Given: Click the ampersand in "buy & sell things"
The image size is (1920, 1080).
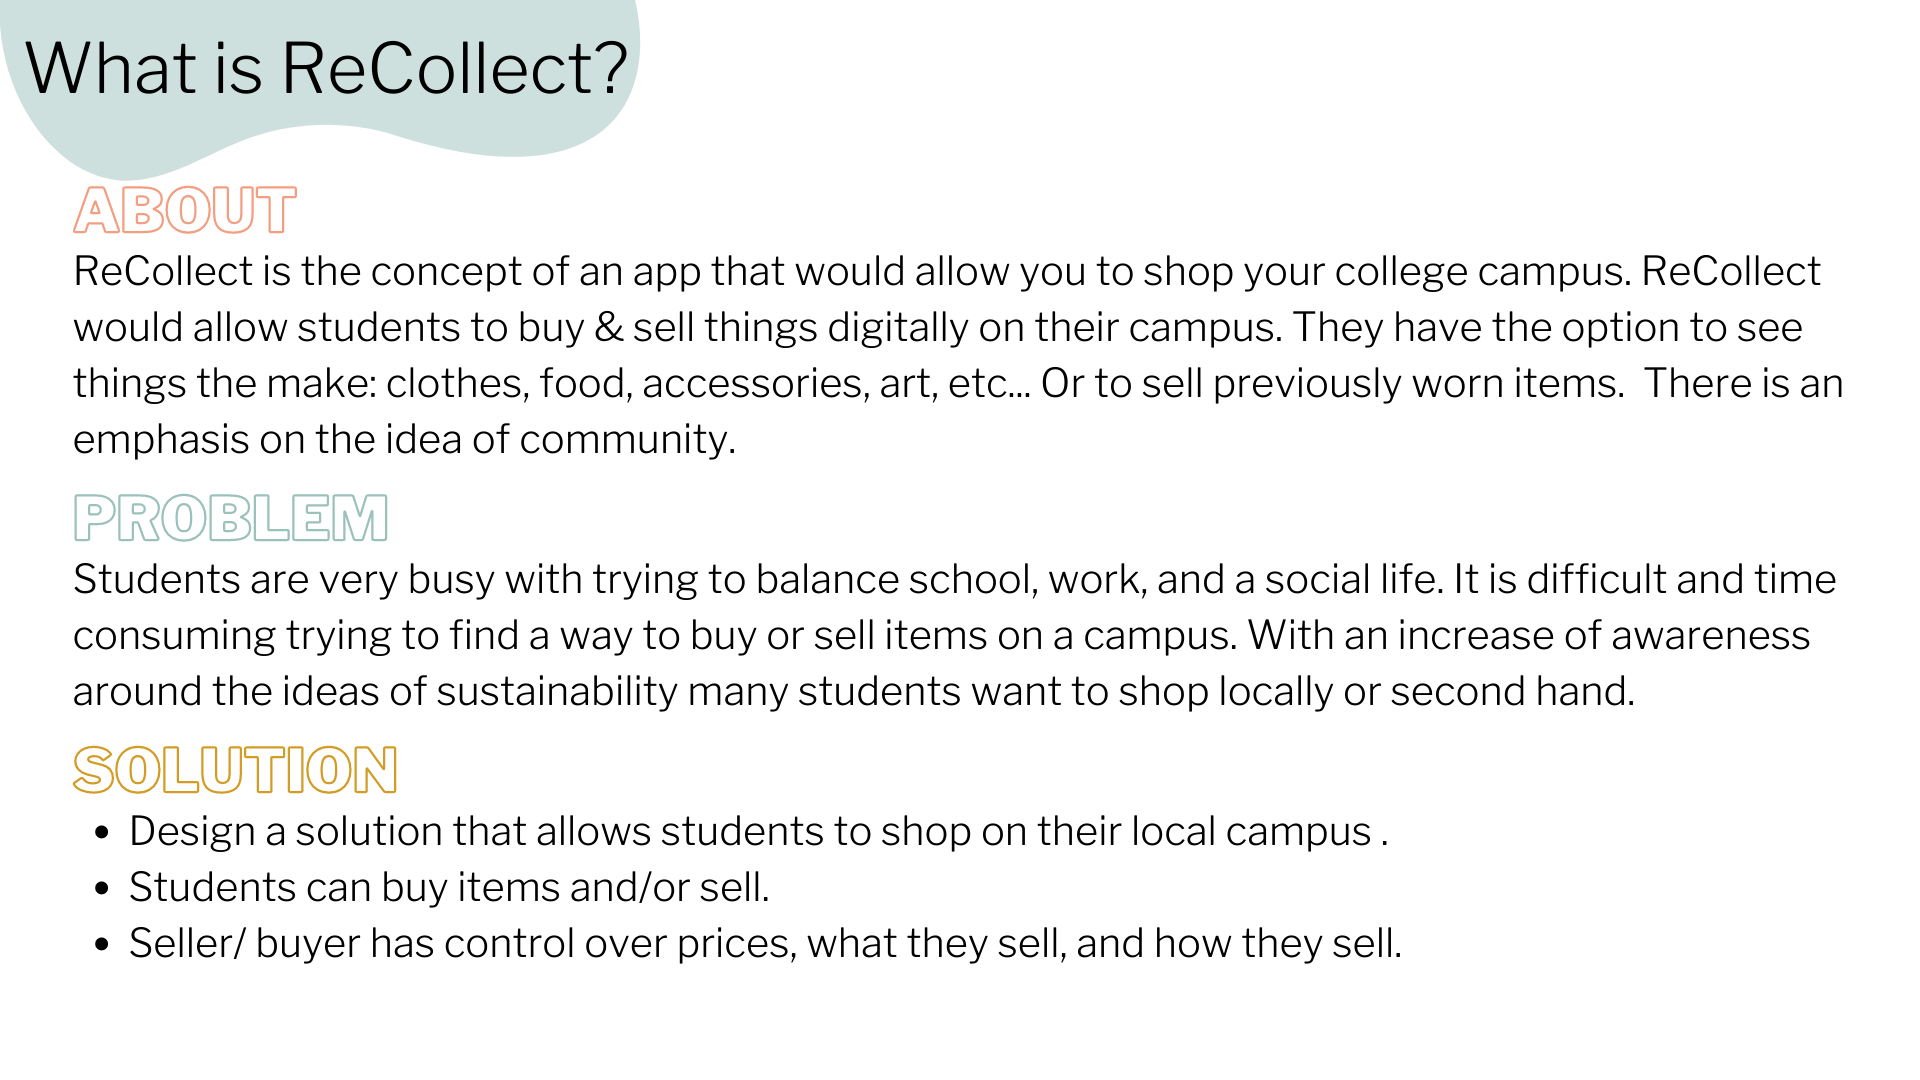Looking at the screenshot, I should point(608,328).
